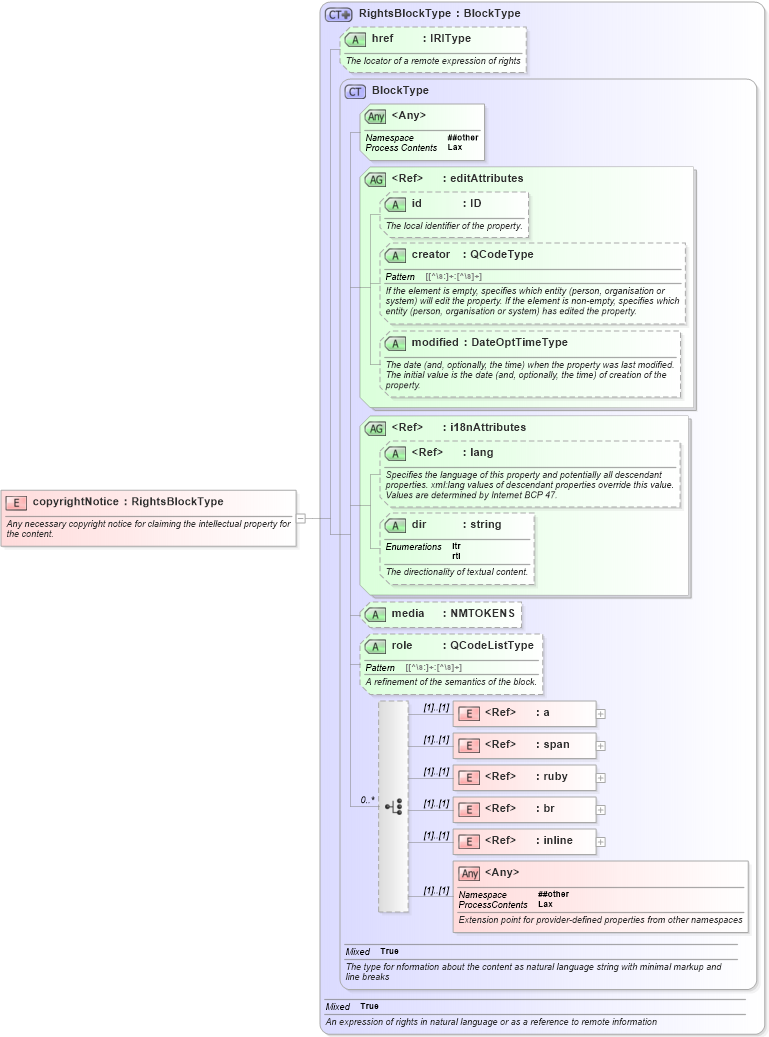This screenshot has width=769, height=1037.
Task: Click 'Pattern' label under role attribute
Action: coord(380,667)
